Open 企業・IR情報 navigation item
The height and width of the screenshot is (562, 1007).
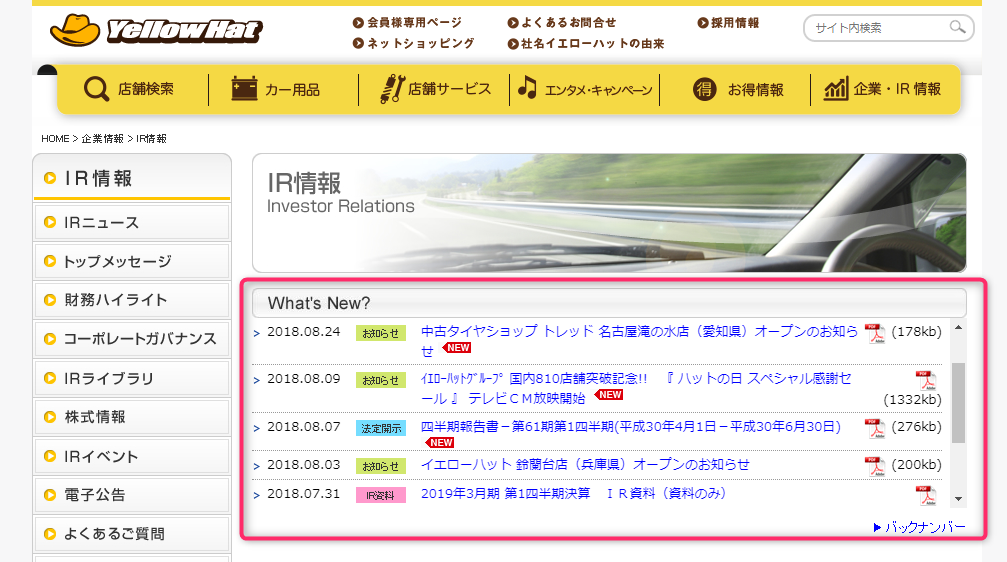pos(883,90)
